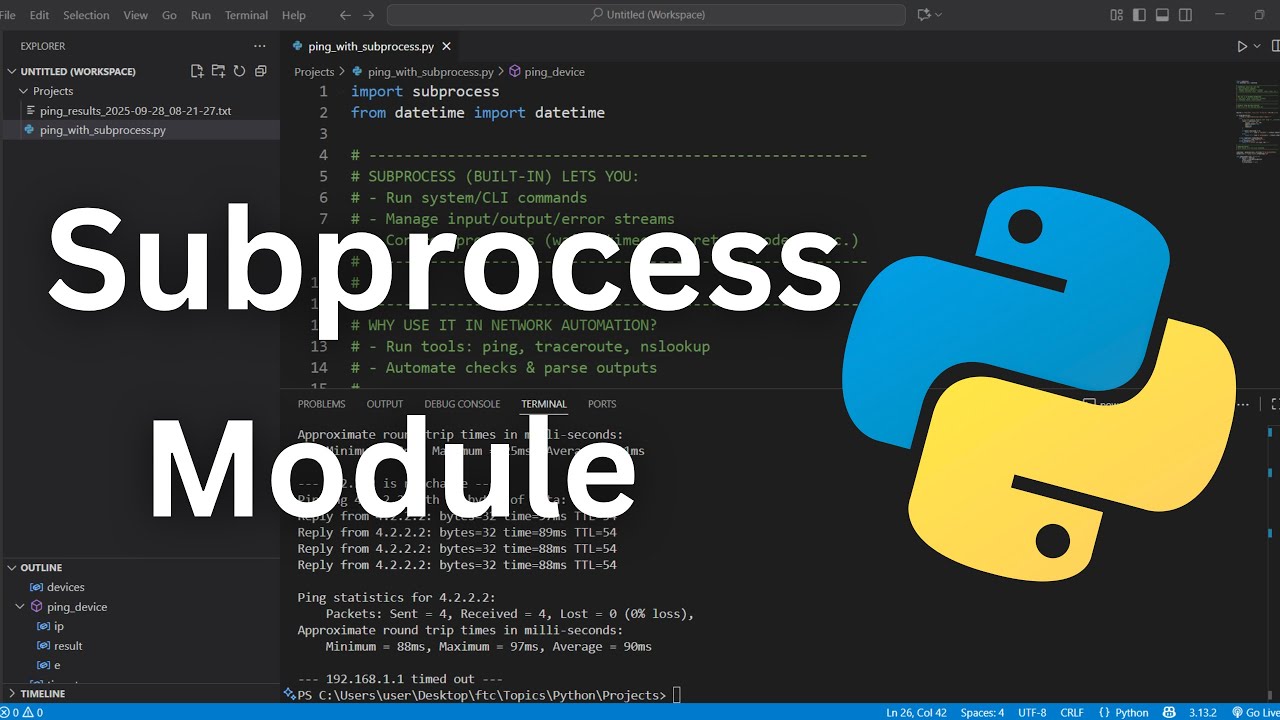Image resolution: width=1280 pixels, height=720 pixels.
Task: Collapse the OUTLINE section
Action: pyautogui.click(x=41, y=568)
